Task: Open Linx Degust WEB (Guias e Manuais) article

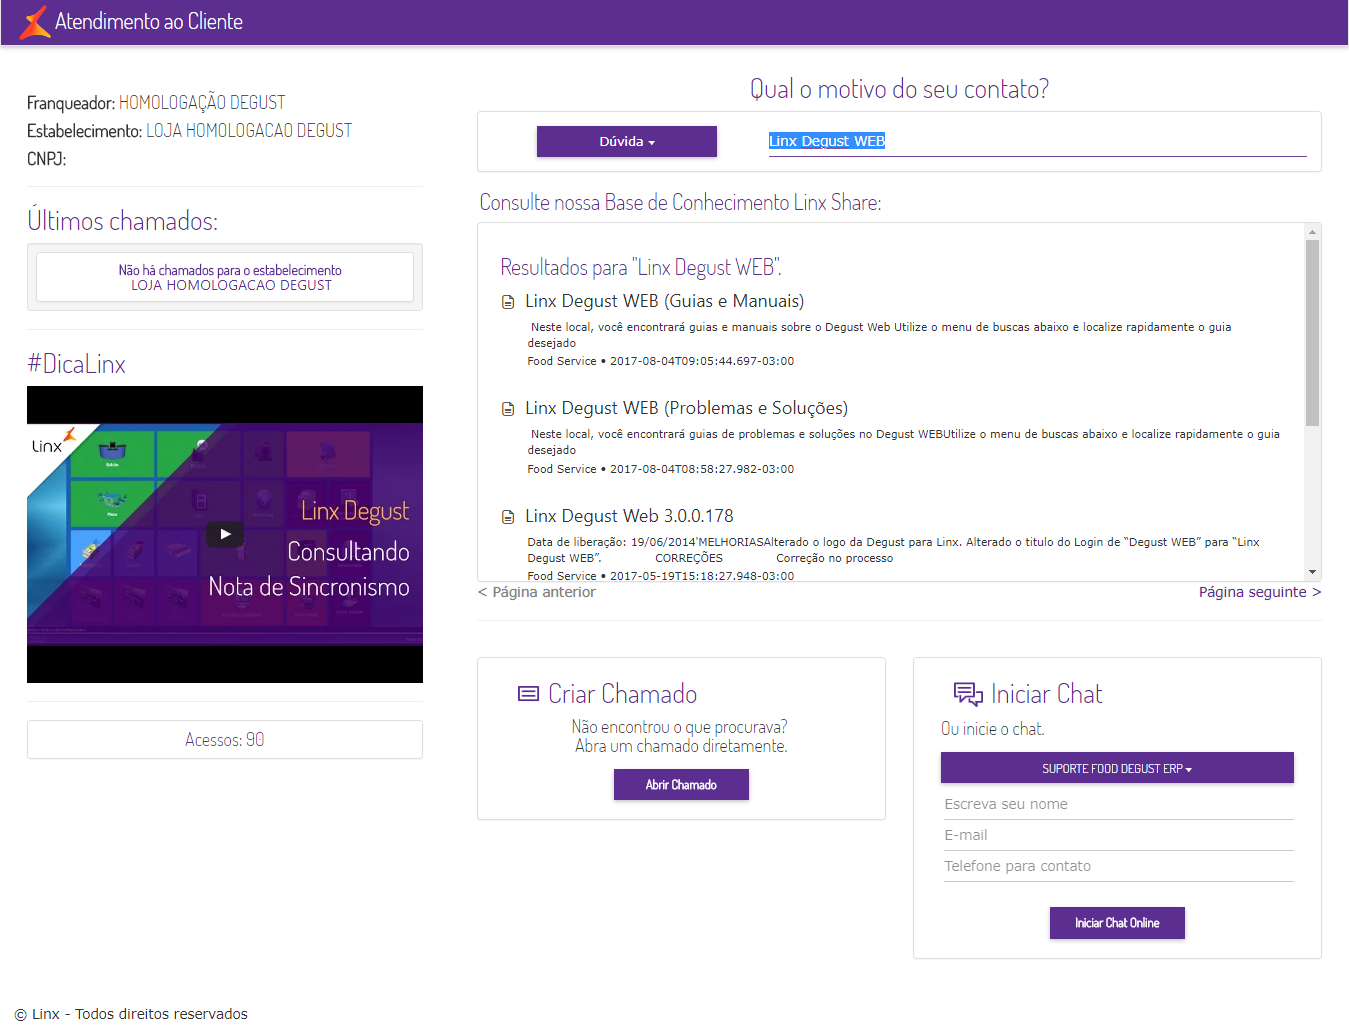Action: (x=664, y=301)
